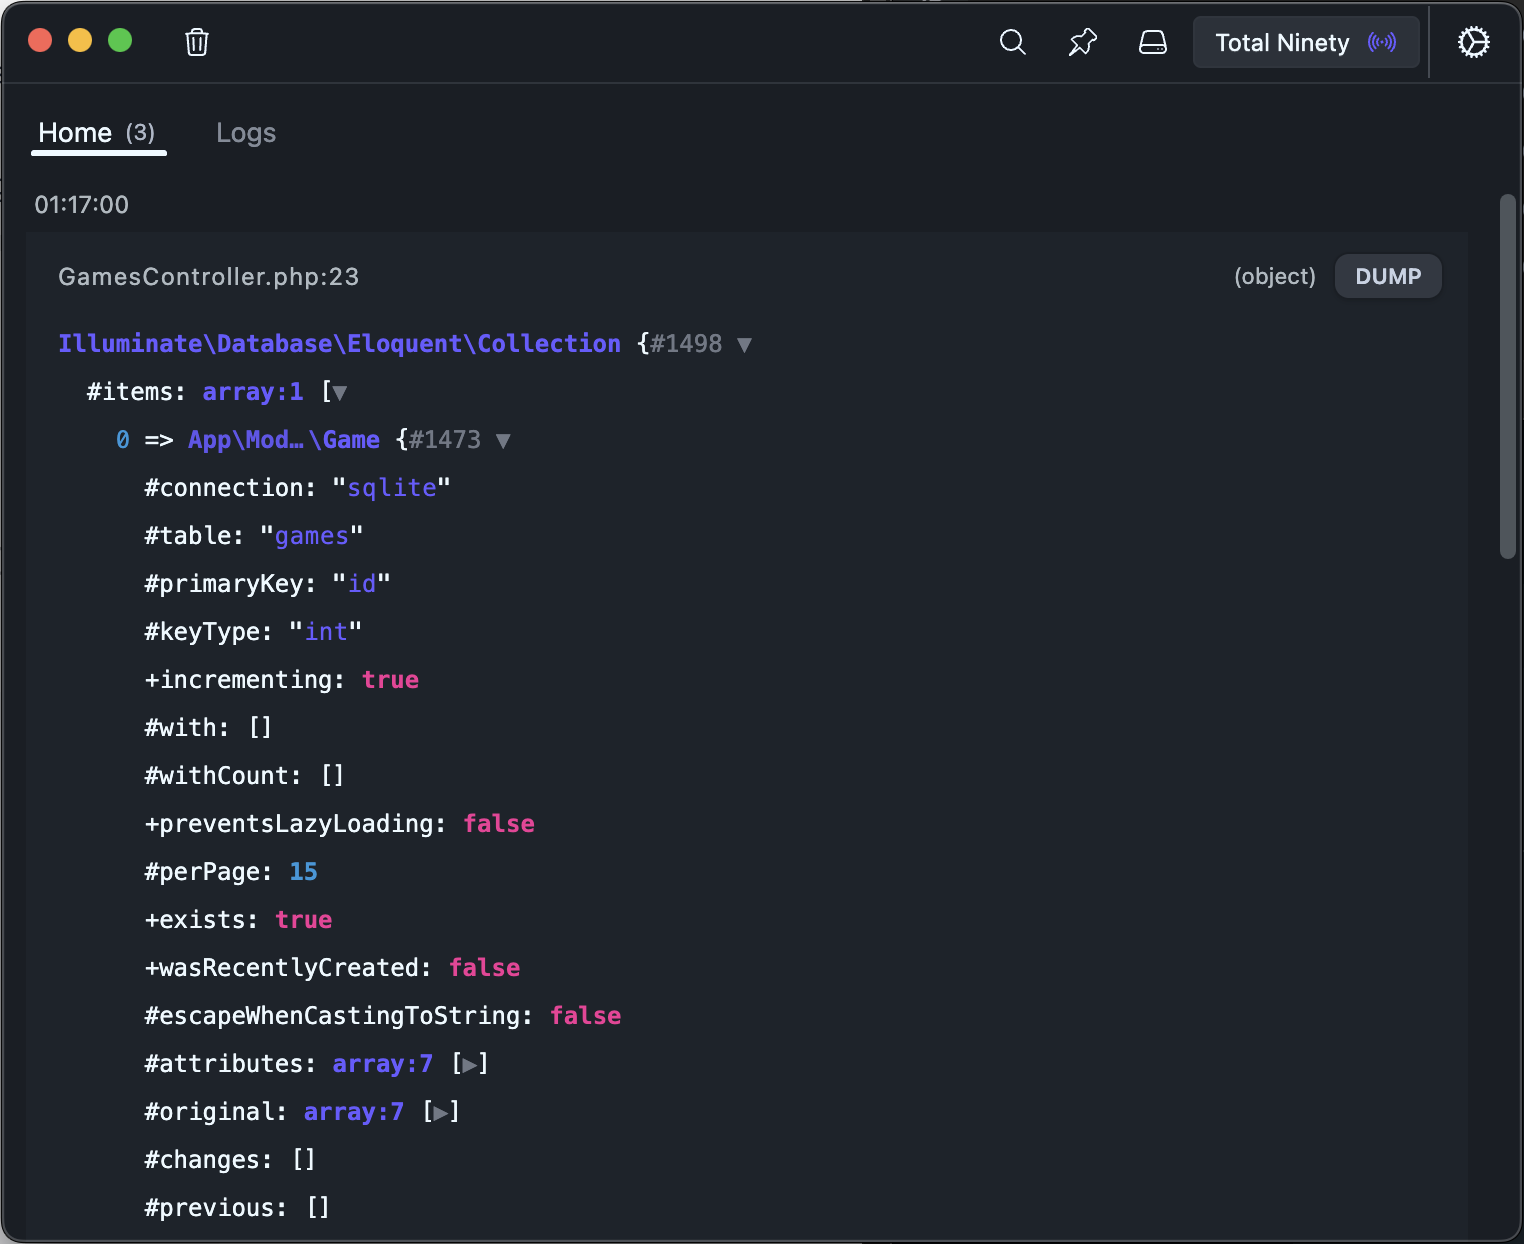This screenshot has height=1244, width=1524.
Task: Click the DUMP label badge
Action: point(1388,276)
